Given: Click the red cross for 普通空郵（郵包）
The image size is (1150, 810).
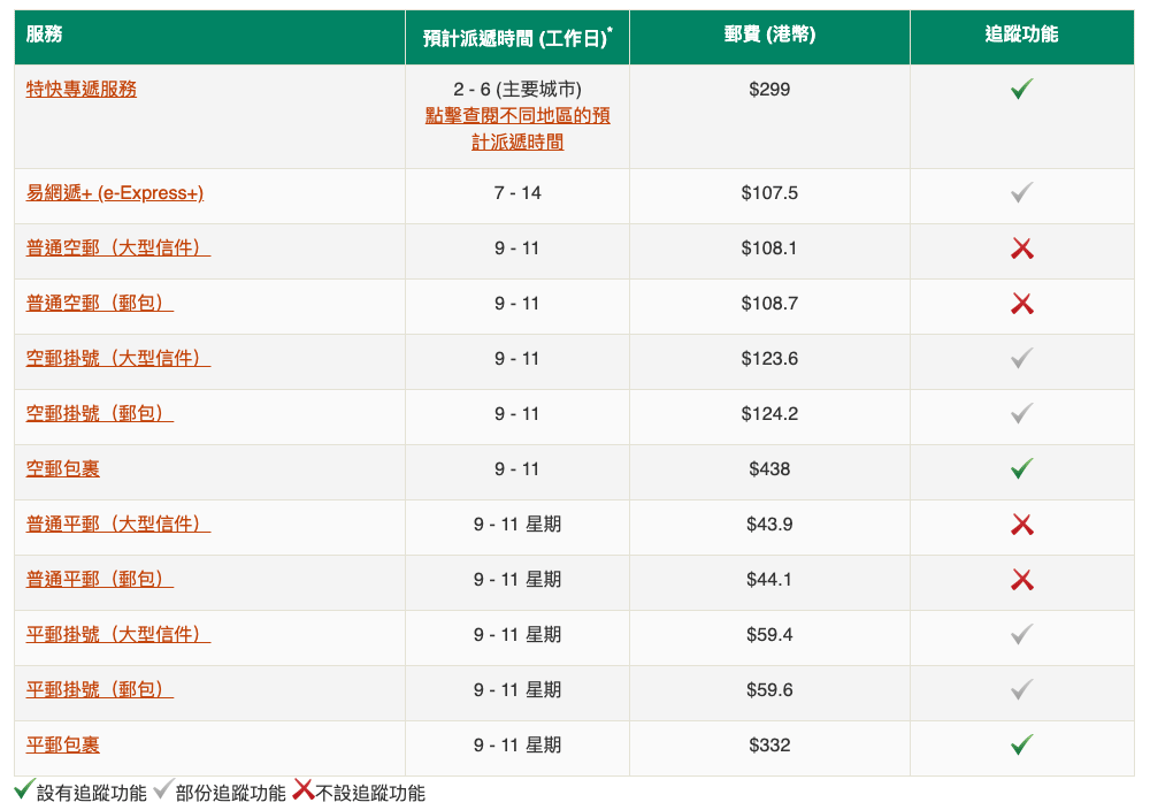Looking at the screenshot, I should click(1021, 304).
